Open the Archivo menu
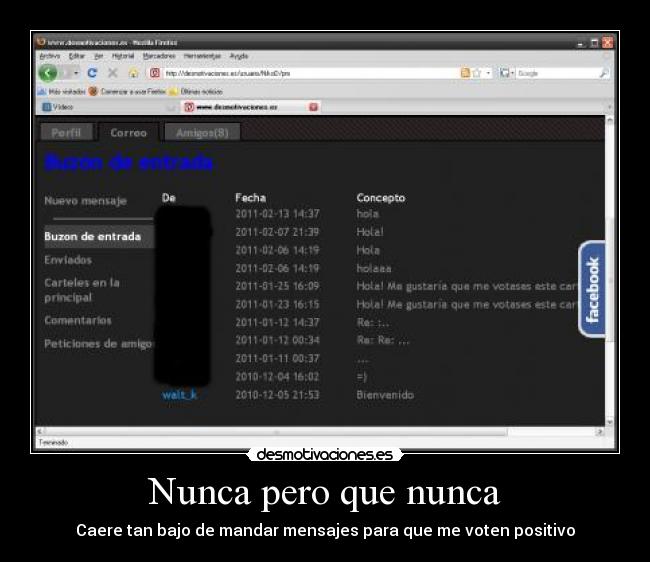 click(50, 56)
